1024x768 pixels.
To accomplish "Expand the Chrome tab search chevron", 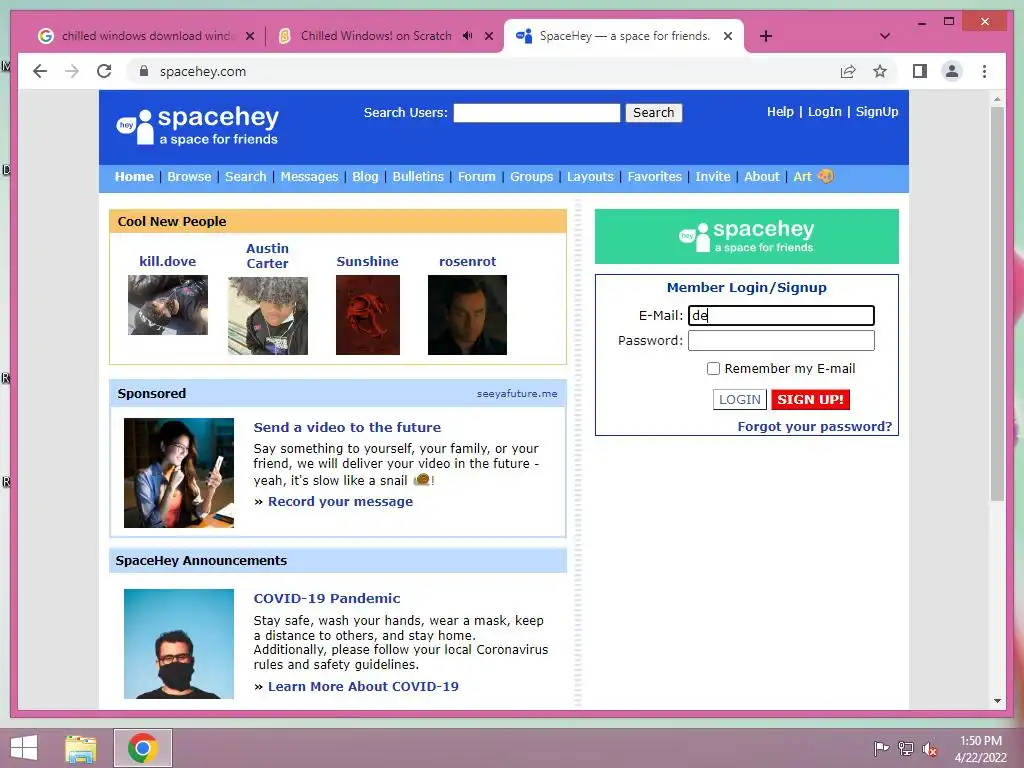I will coord(885,36).
